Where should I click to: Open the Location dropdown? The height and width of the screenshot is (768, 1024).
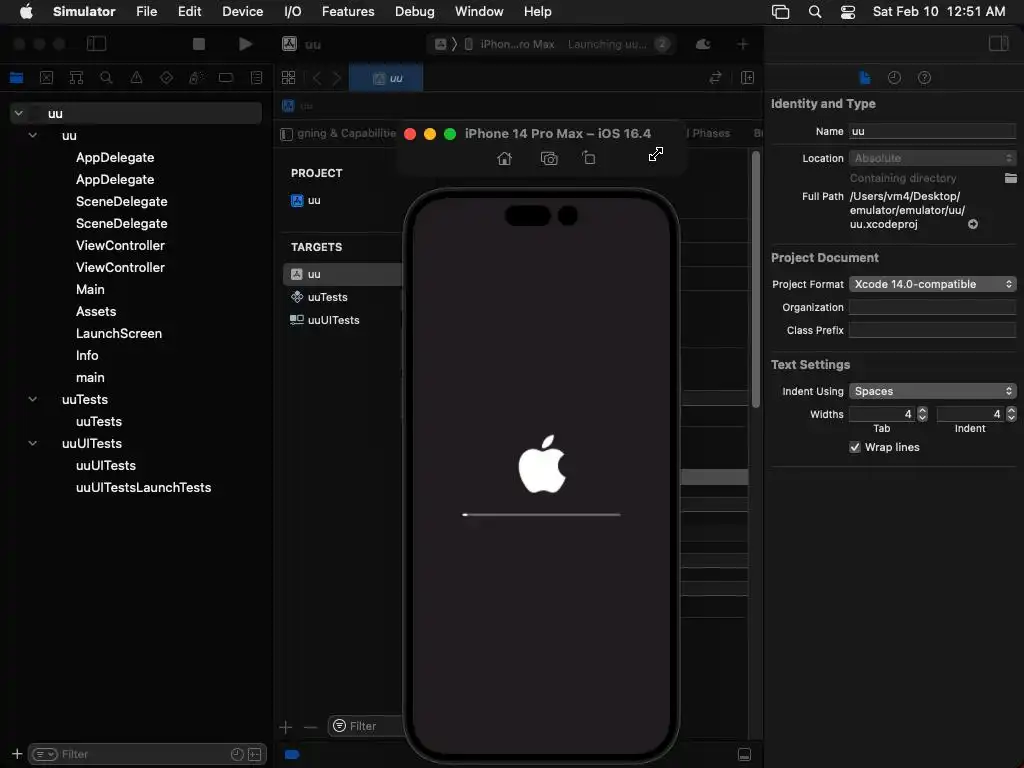pyautogui.click(x=932, y=158)
